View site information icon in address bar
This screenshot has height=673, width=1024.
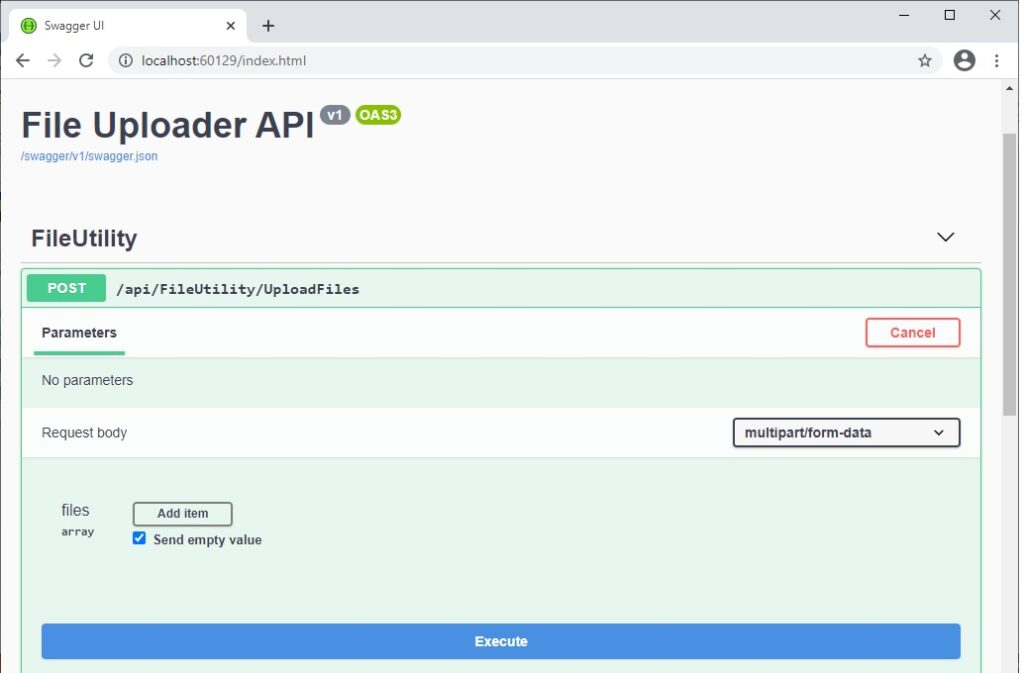(125, 61)
